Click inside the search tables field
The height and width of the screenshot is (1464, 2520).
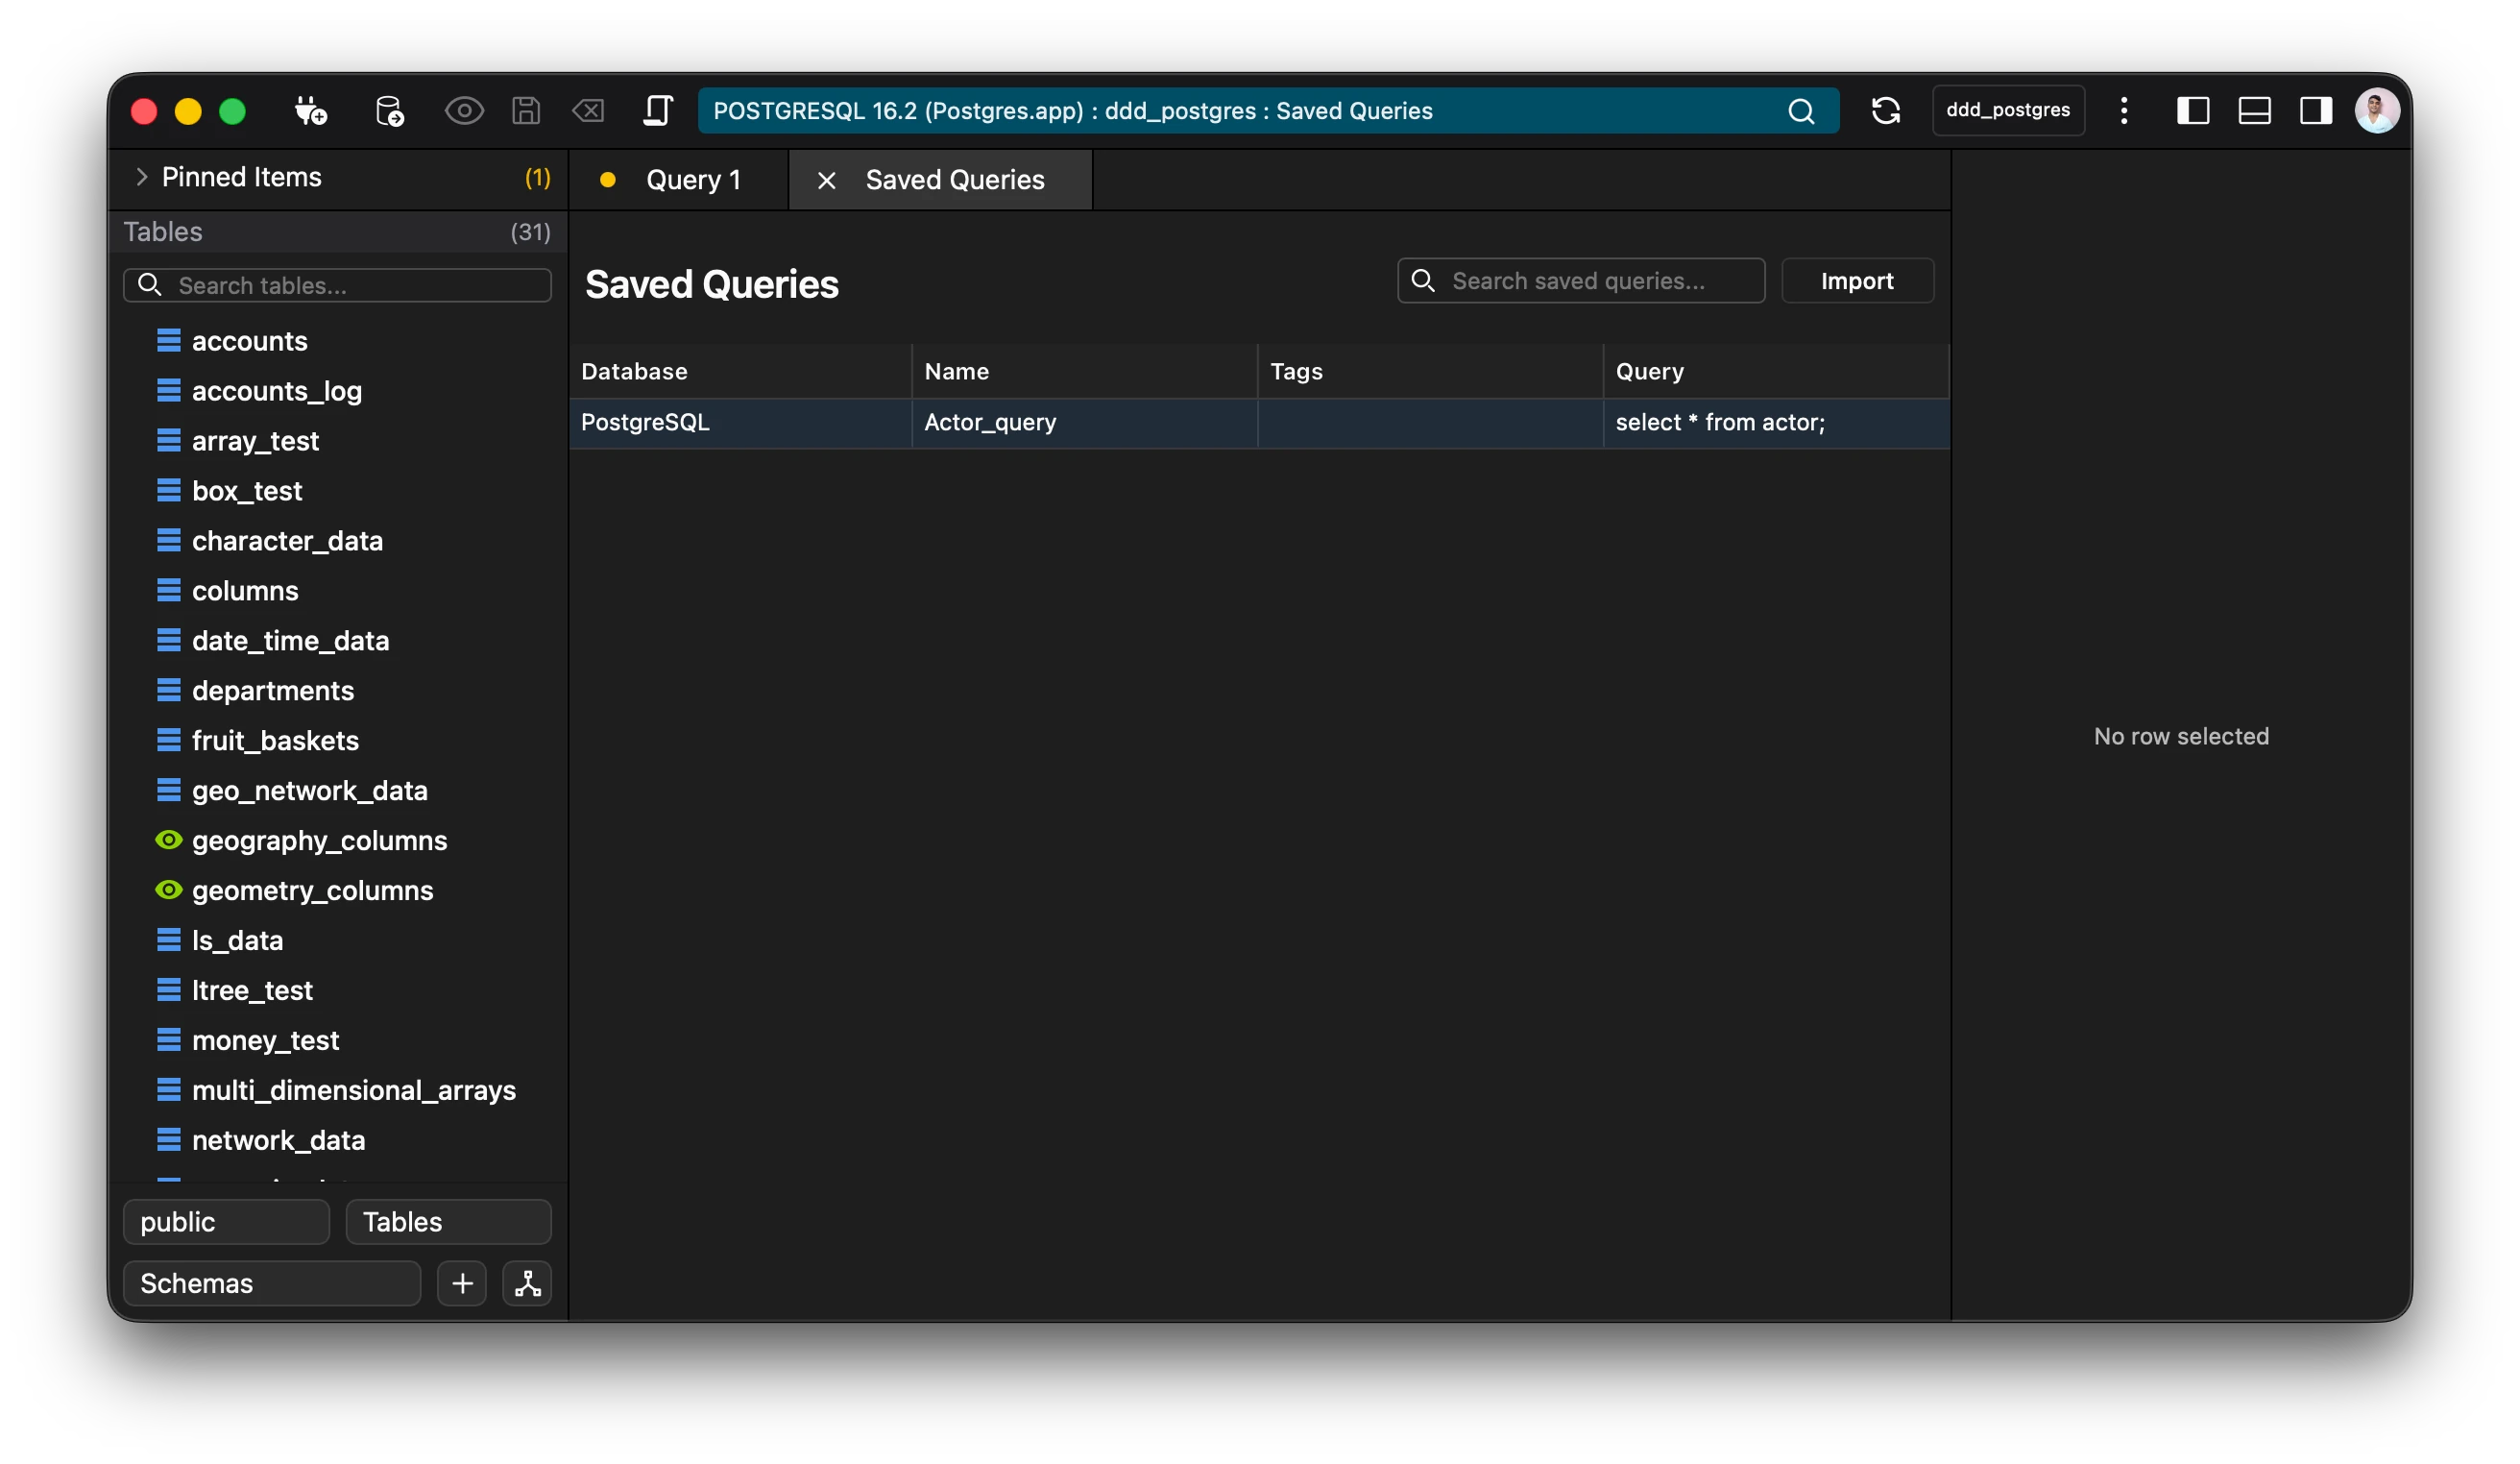337,285
